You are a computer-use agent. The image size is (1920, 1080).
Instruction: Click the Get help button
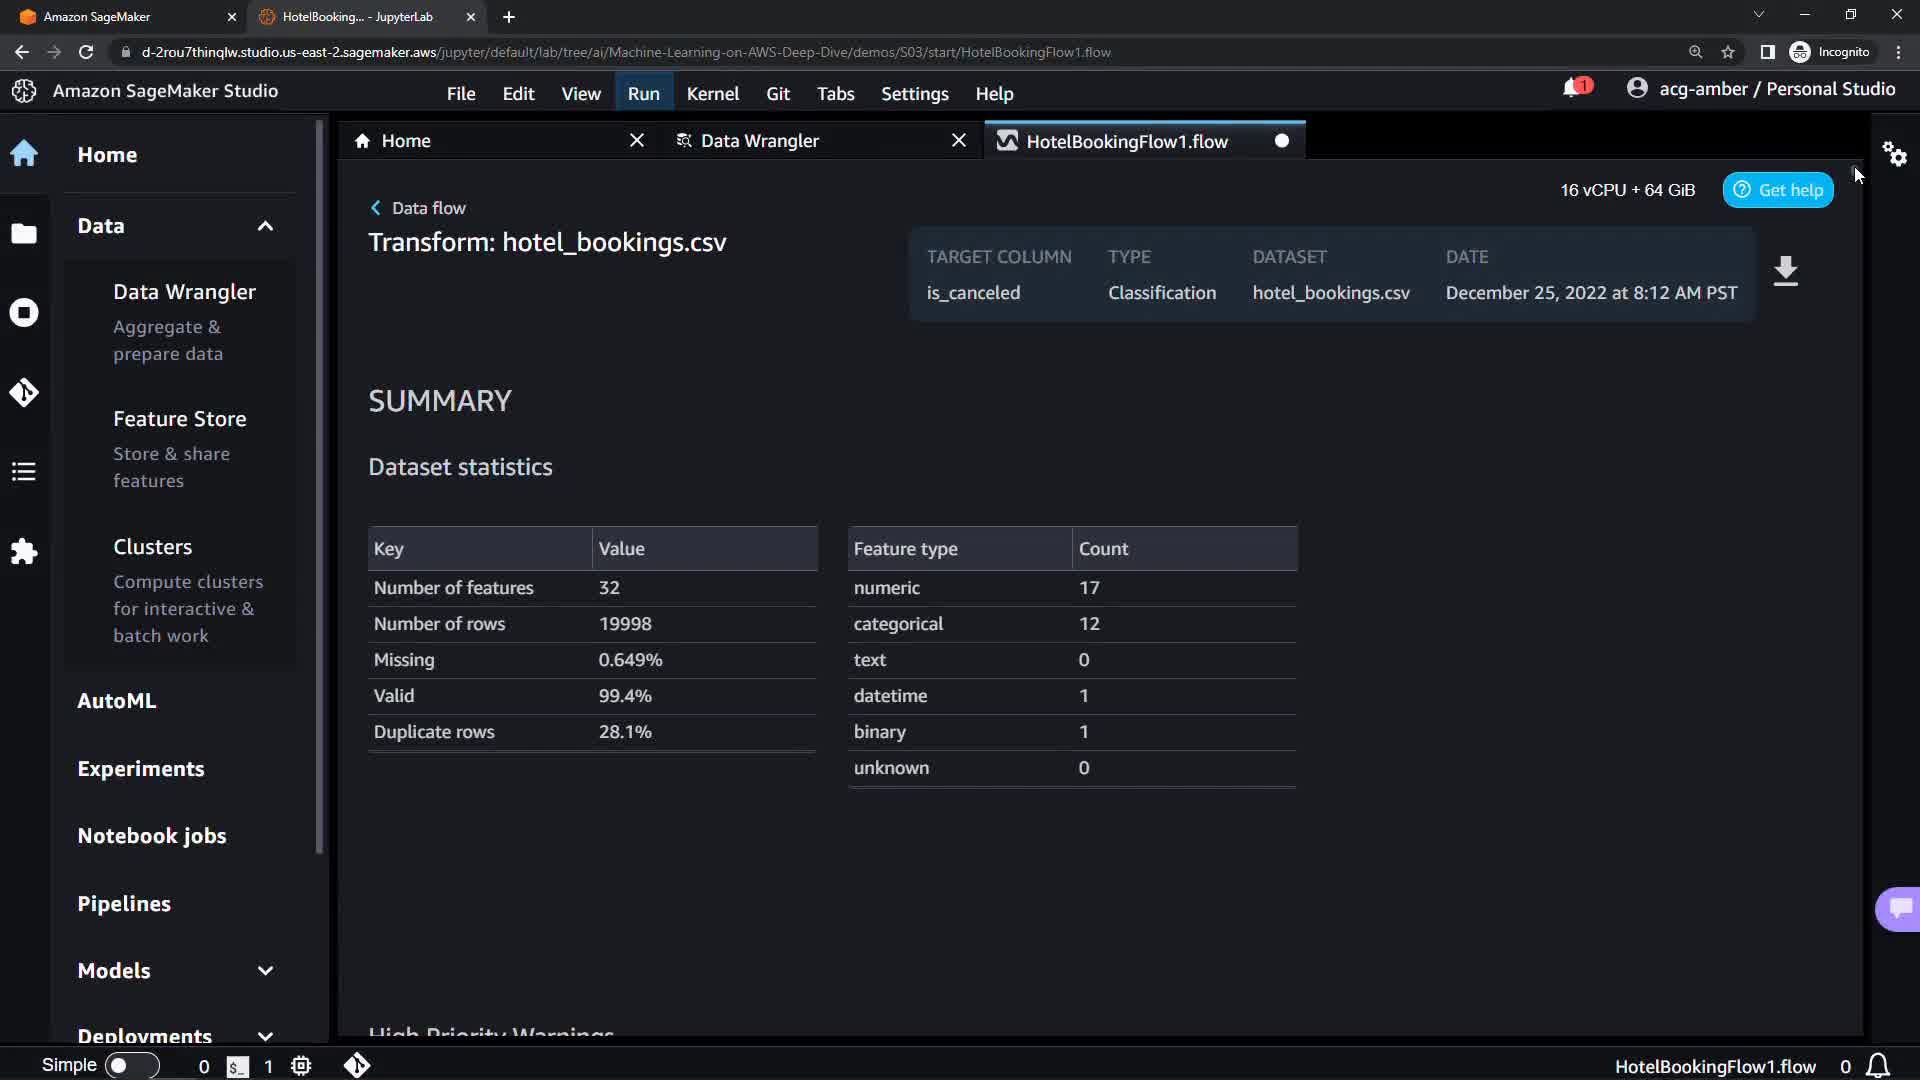pos(1778,190)
